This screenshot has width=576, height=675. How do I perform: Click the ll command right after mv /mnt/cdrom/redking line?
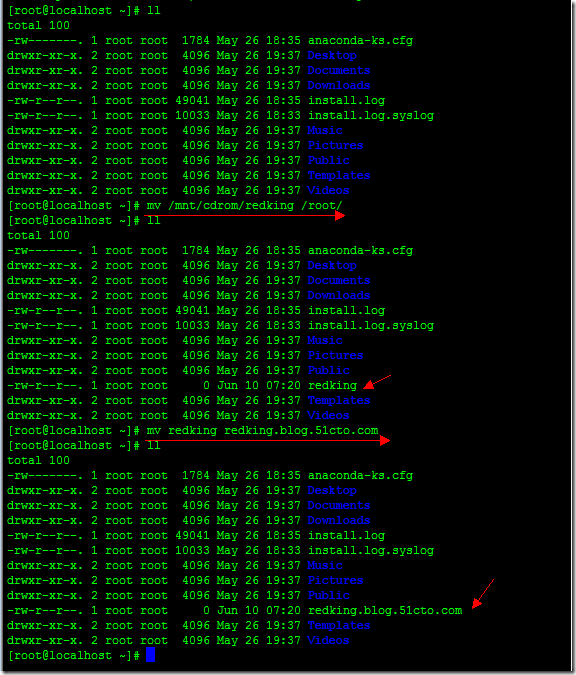click(x=154, y=220)
